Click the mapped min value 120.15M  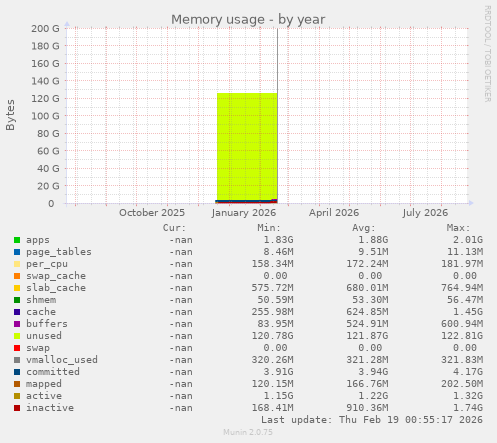272,384
